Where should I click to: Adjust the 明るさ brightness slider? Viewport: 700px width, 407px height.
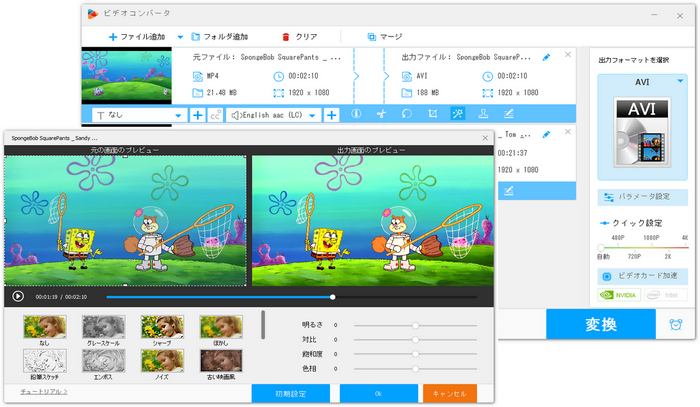tap(413, 325)
